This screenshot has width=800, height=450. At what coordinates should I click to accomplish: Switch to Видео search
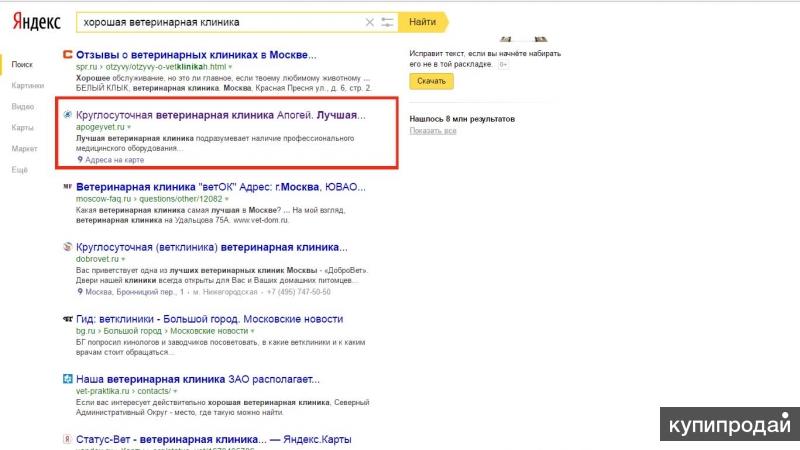click(x=22, y=106)
